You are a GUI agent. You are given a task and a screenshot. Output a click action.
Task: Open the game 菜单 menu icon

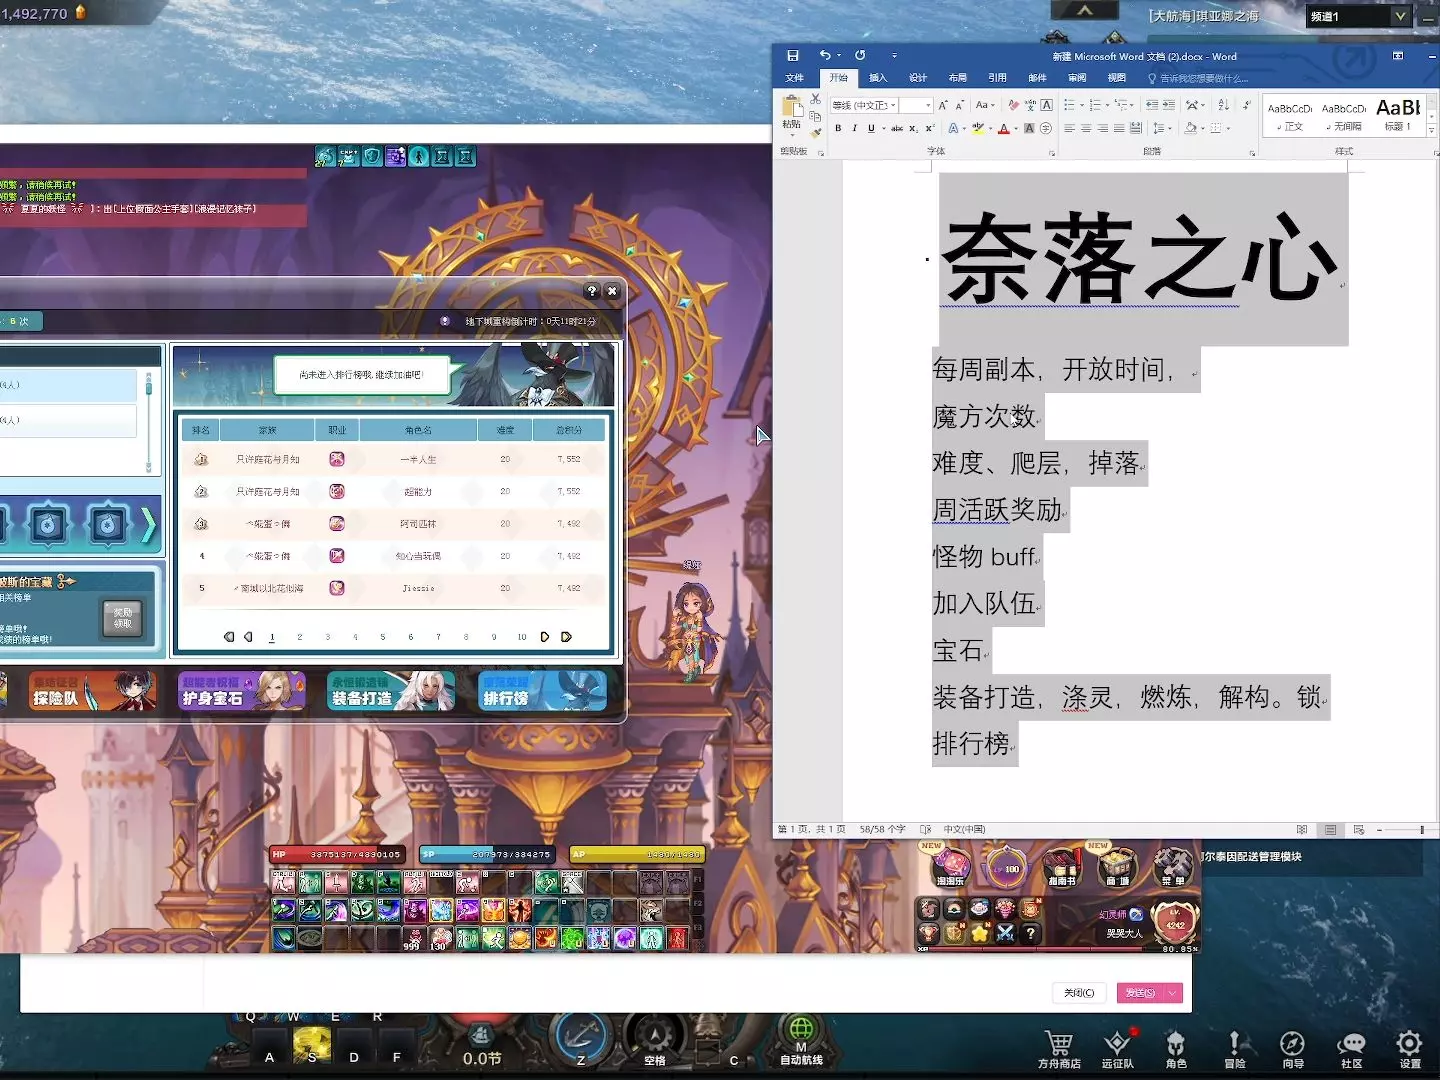(x=1173, y=866)
